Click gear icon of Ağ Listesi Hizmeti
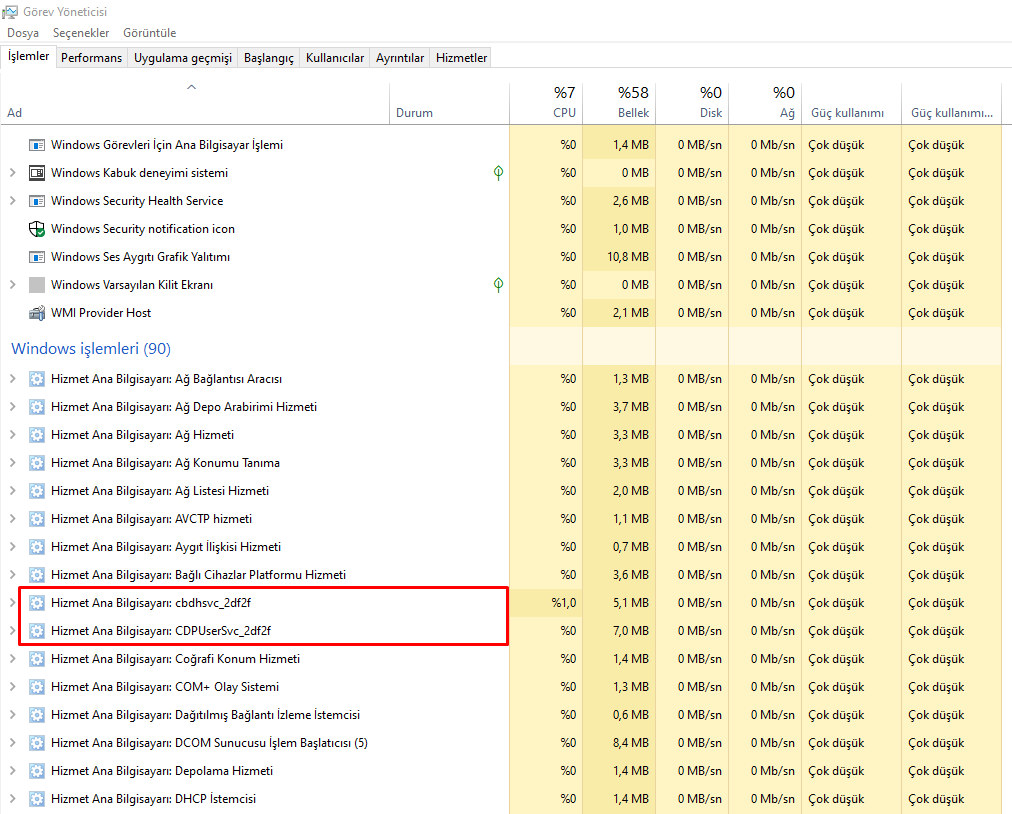 coord(37,491)
